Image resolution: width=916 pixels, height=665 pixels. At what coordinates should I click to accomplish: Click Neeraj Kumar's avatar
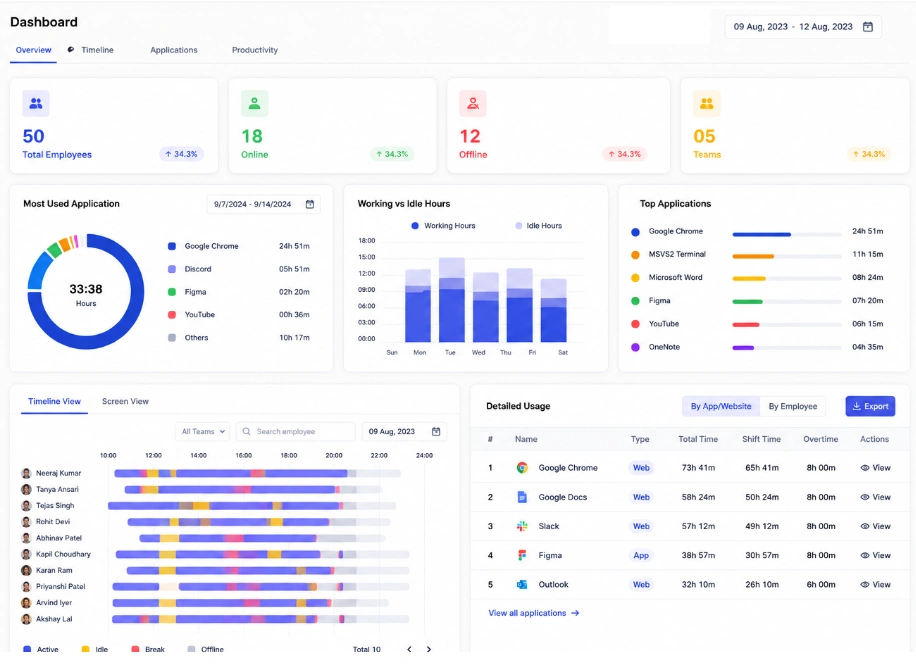click(26, 473)
